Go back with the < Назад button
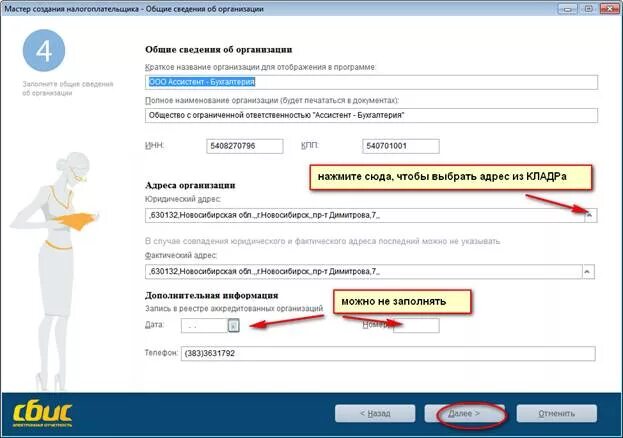This screenshot has width=623, height=438. tap(375, 414)
